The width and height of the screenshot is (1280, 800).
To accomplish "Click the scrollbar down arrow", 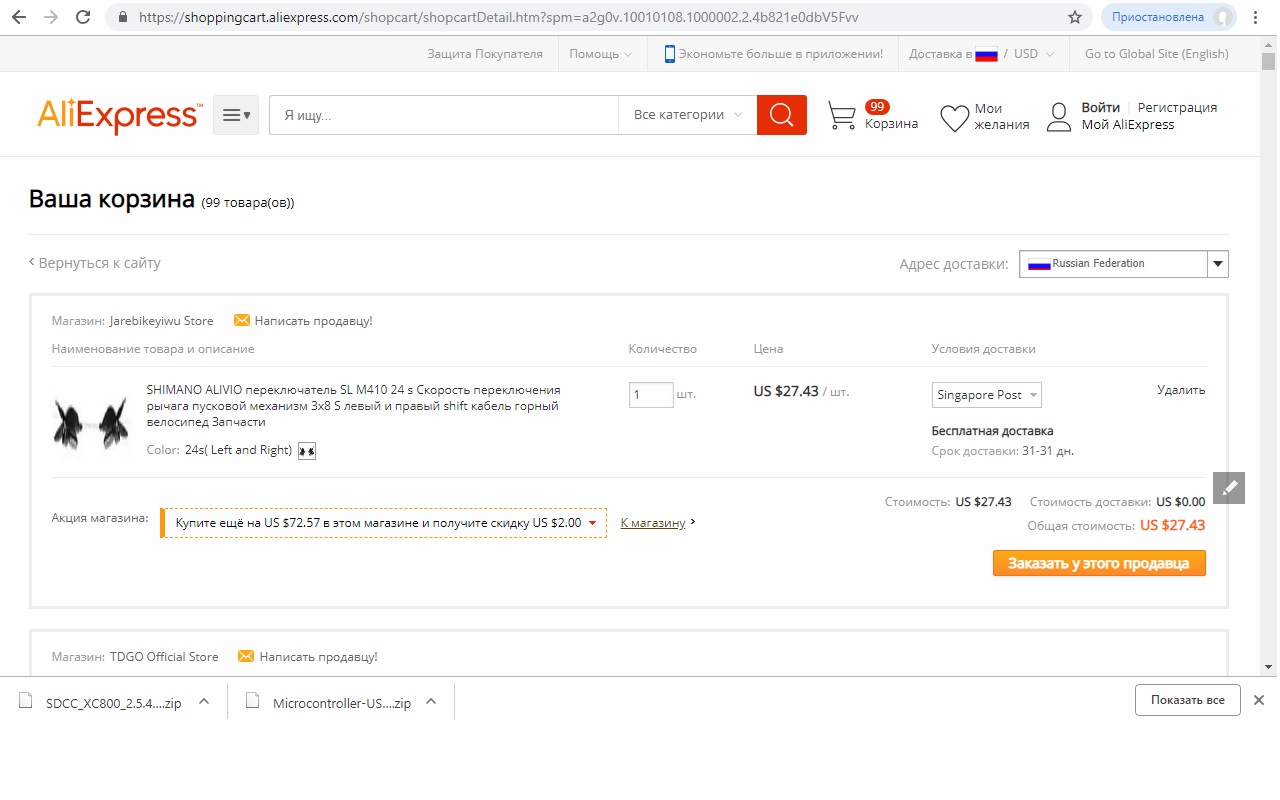I will [x=1268, y=666].
